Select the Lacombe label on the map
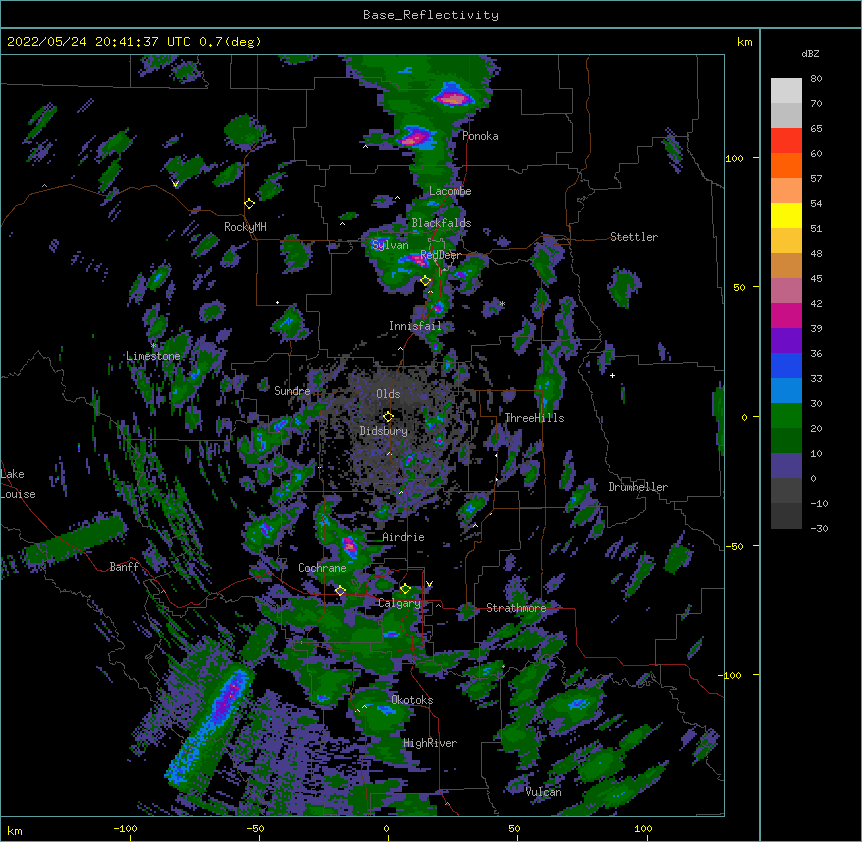The height and width of the screenshot is (842, 862). [450, 191]
